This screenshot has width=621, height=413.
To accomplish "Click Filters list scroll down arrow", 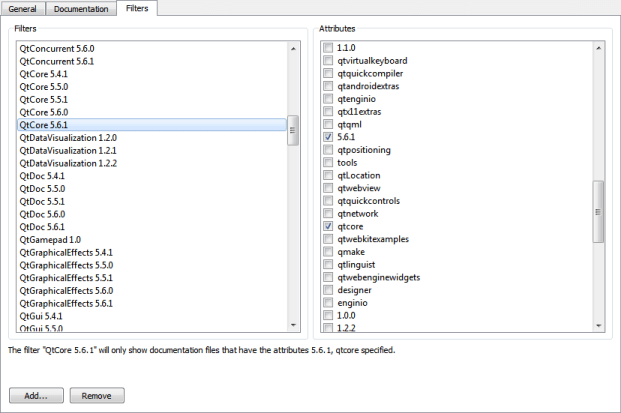I will point(293,325).
